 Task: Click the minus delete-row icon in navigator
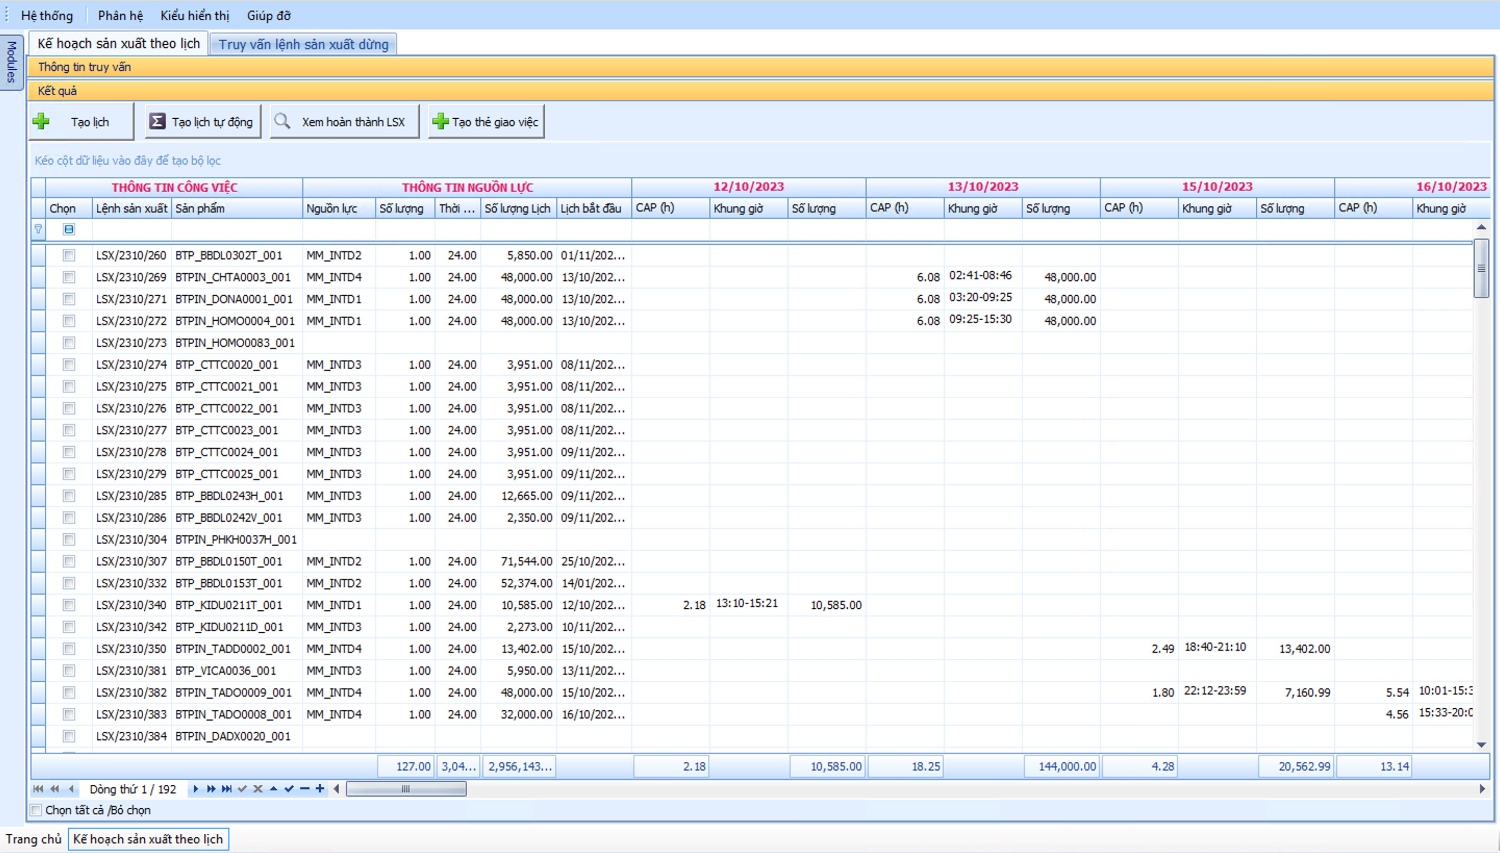click(305, 789)
